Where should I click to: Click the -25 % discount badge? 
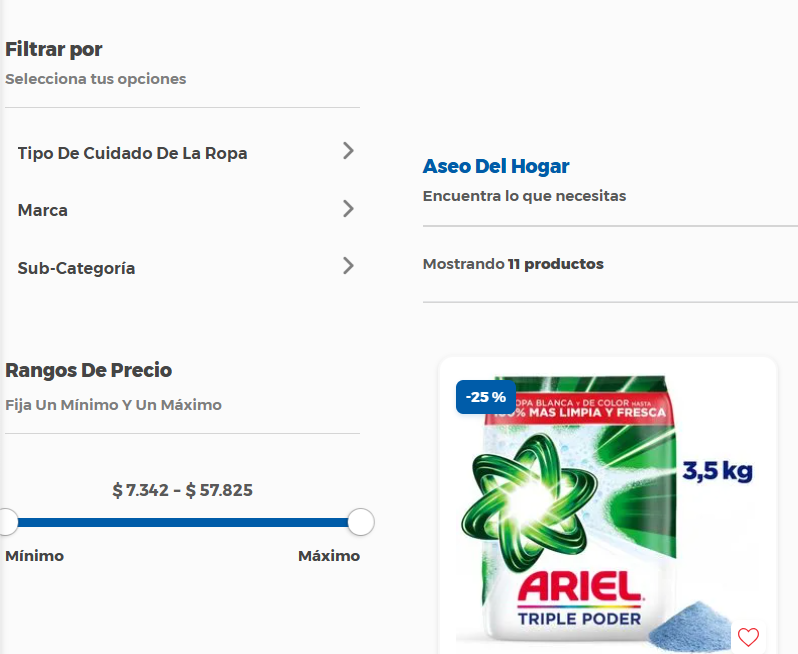(x=486, y=397)
